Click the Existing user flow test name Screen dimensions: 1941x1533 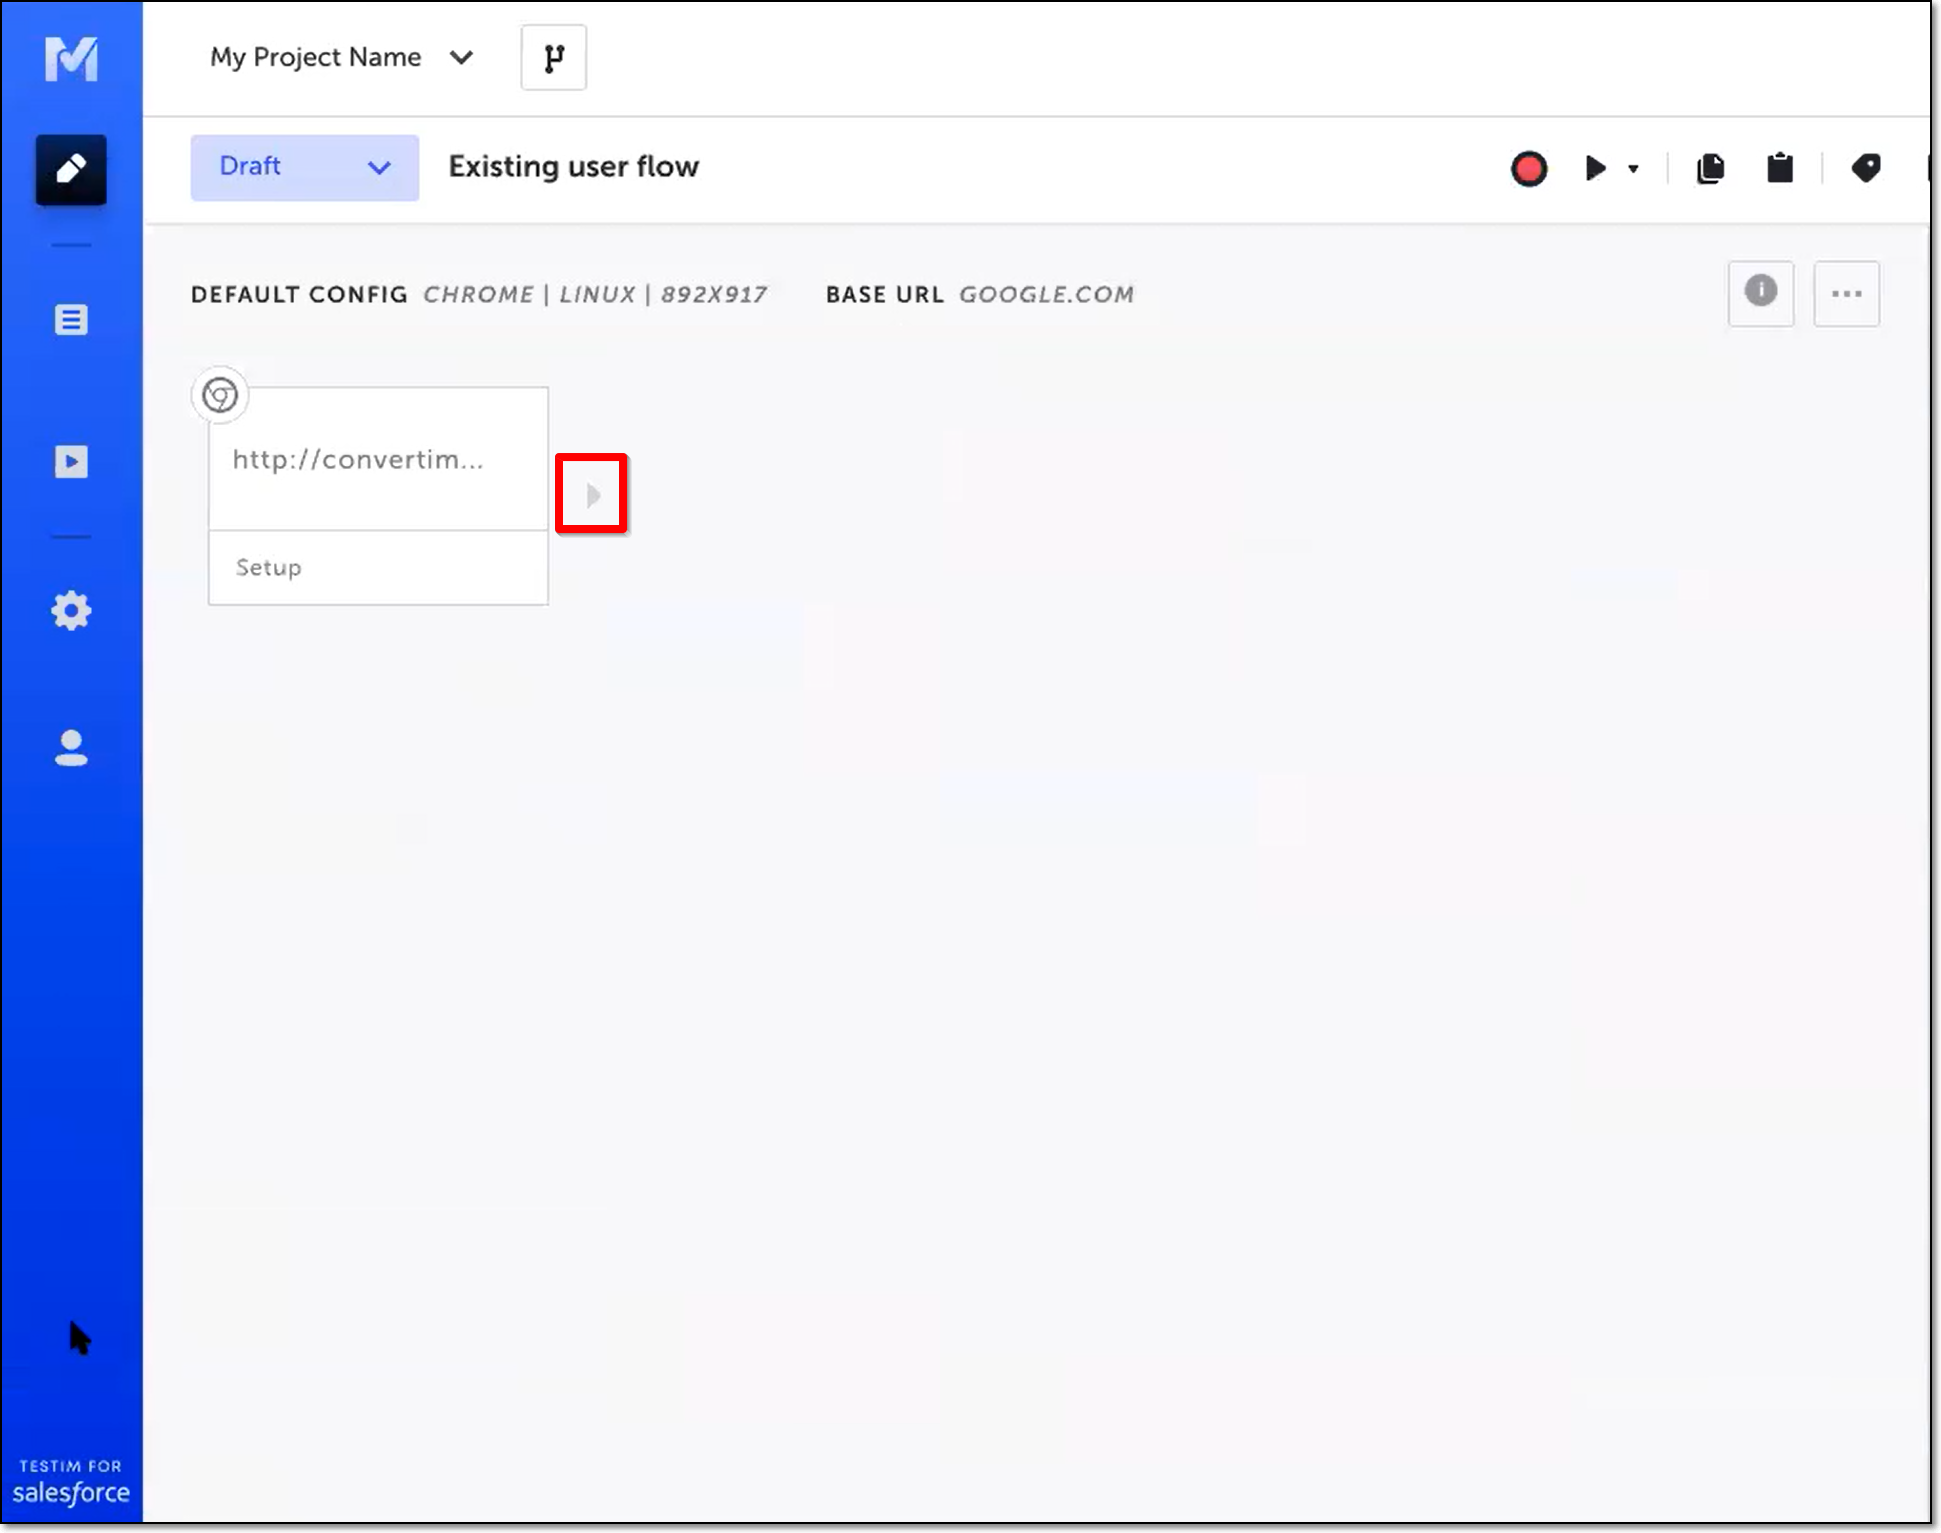point(573,167)
